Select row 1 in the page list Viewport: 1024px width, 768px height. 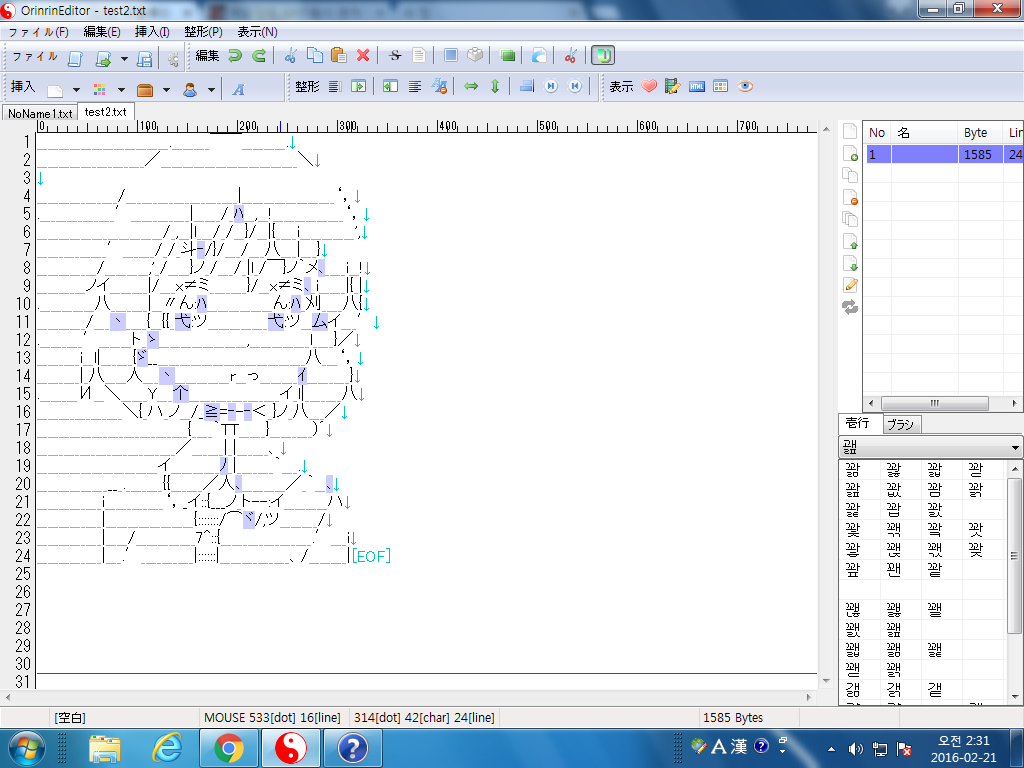[x=930, y=155]
